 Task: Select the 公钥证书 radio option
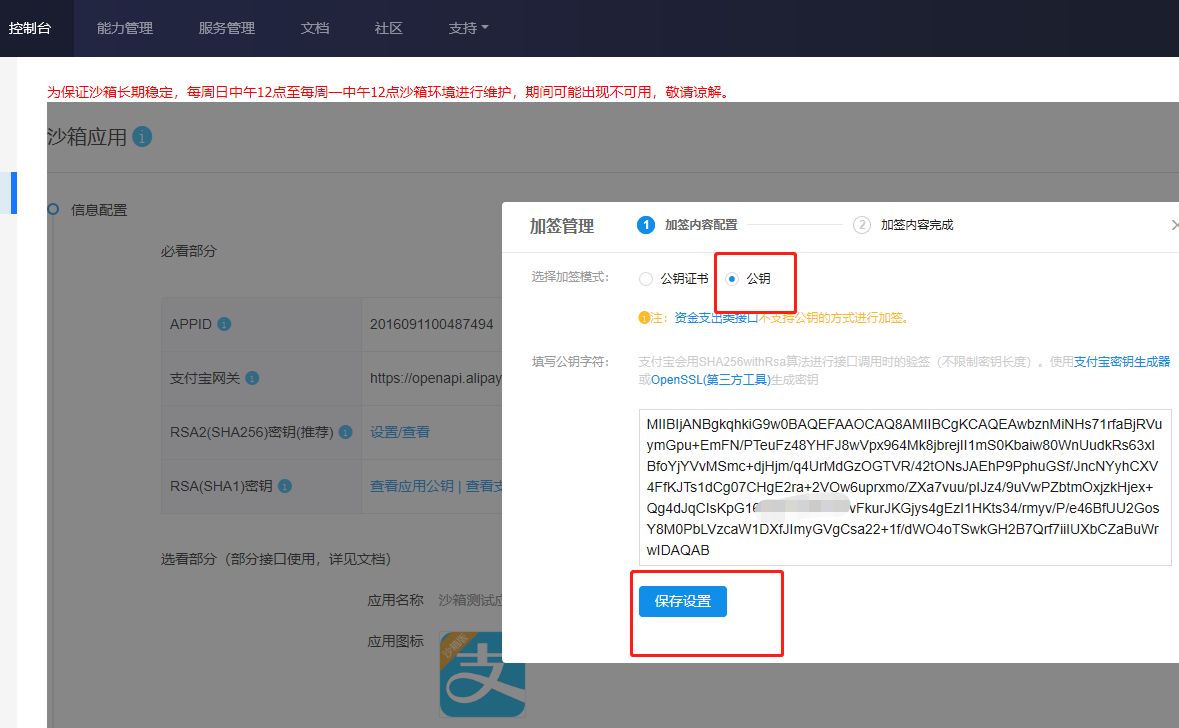click(646, 279)
